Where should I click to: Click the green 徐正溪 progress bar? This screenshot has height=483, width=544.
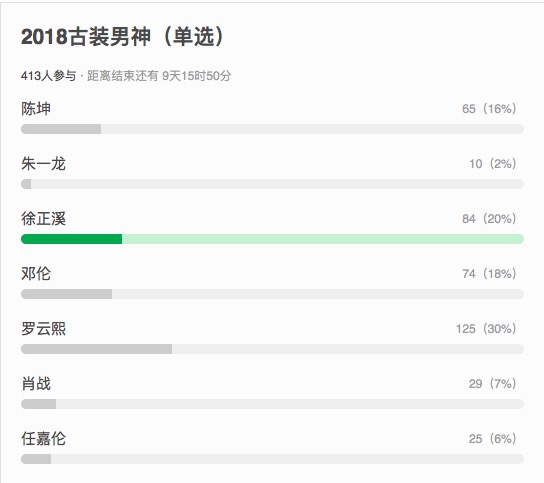272,239
